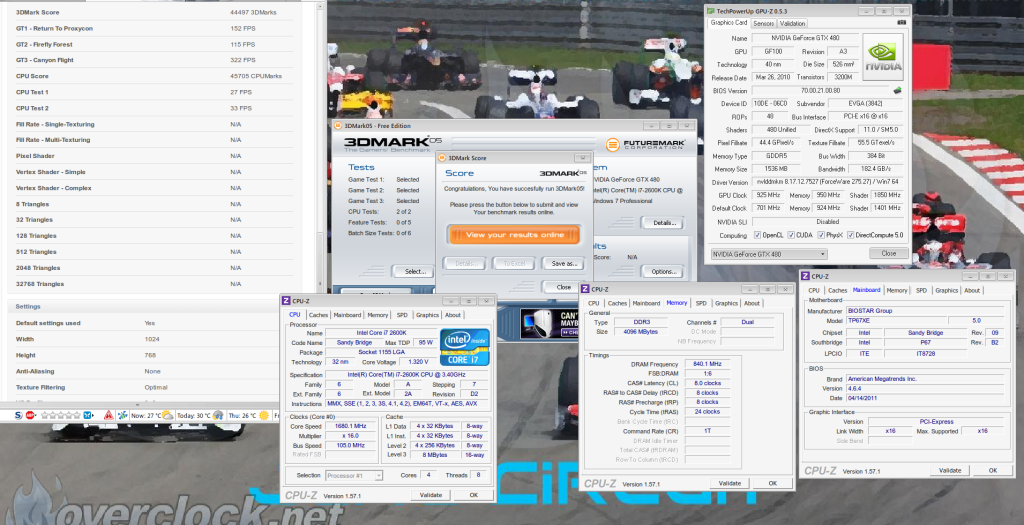Image resolution: width=1024 pixels, height=525 pixels.
Task: Click the Options... button in 3DMark05
Action: [663, 272]
